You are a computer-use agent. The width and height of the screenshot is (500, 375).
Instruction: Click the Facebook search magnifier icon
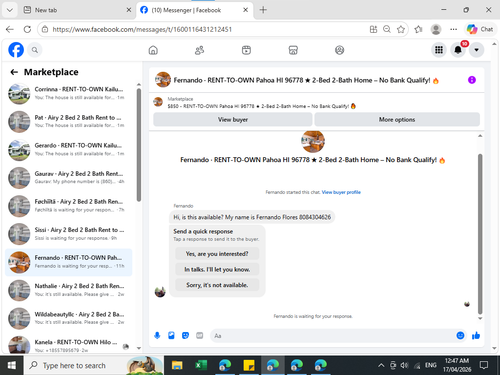35,50
